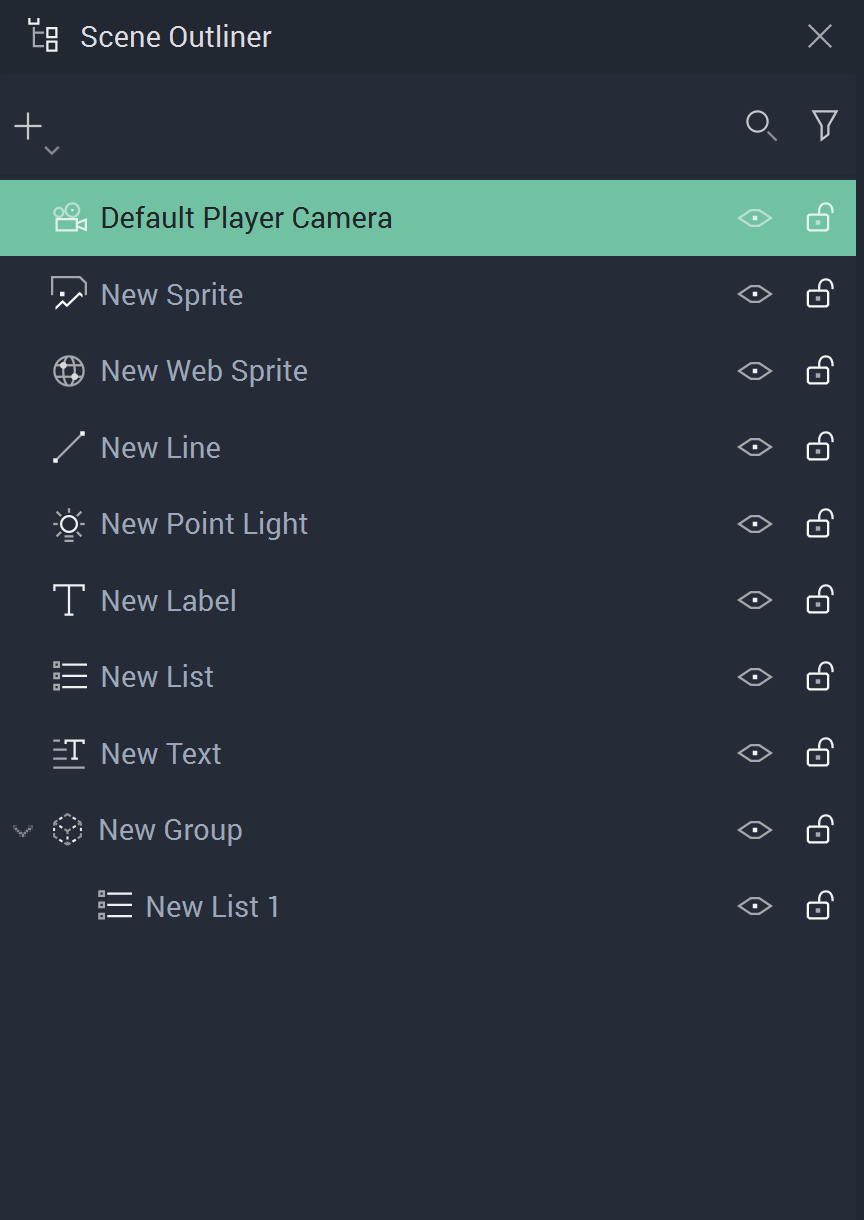The image size is (864, 1220).
Task: Click the New Point Light bulb icon
Action: pyautogui.click(x=69, y=524)
